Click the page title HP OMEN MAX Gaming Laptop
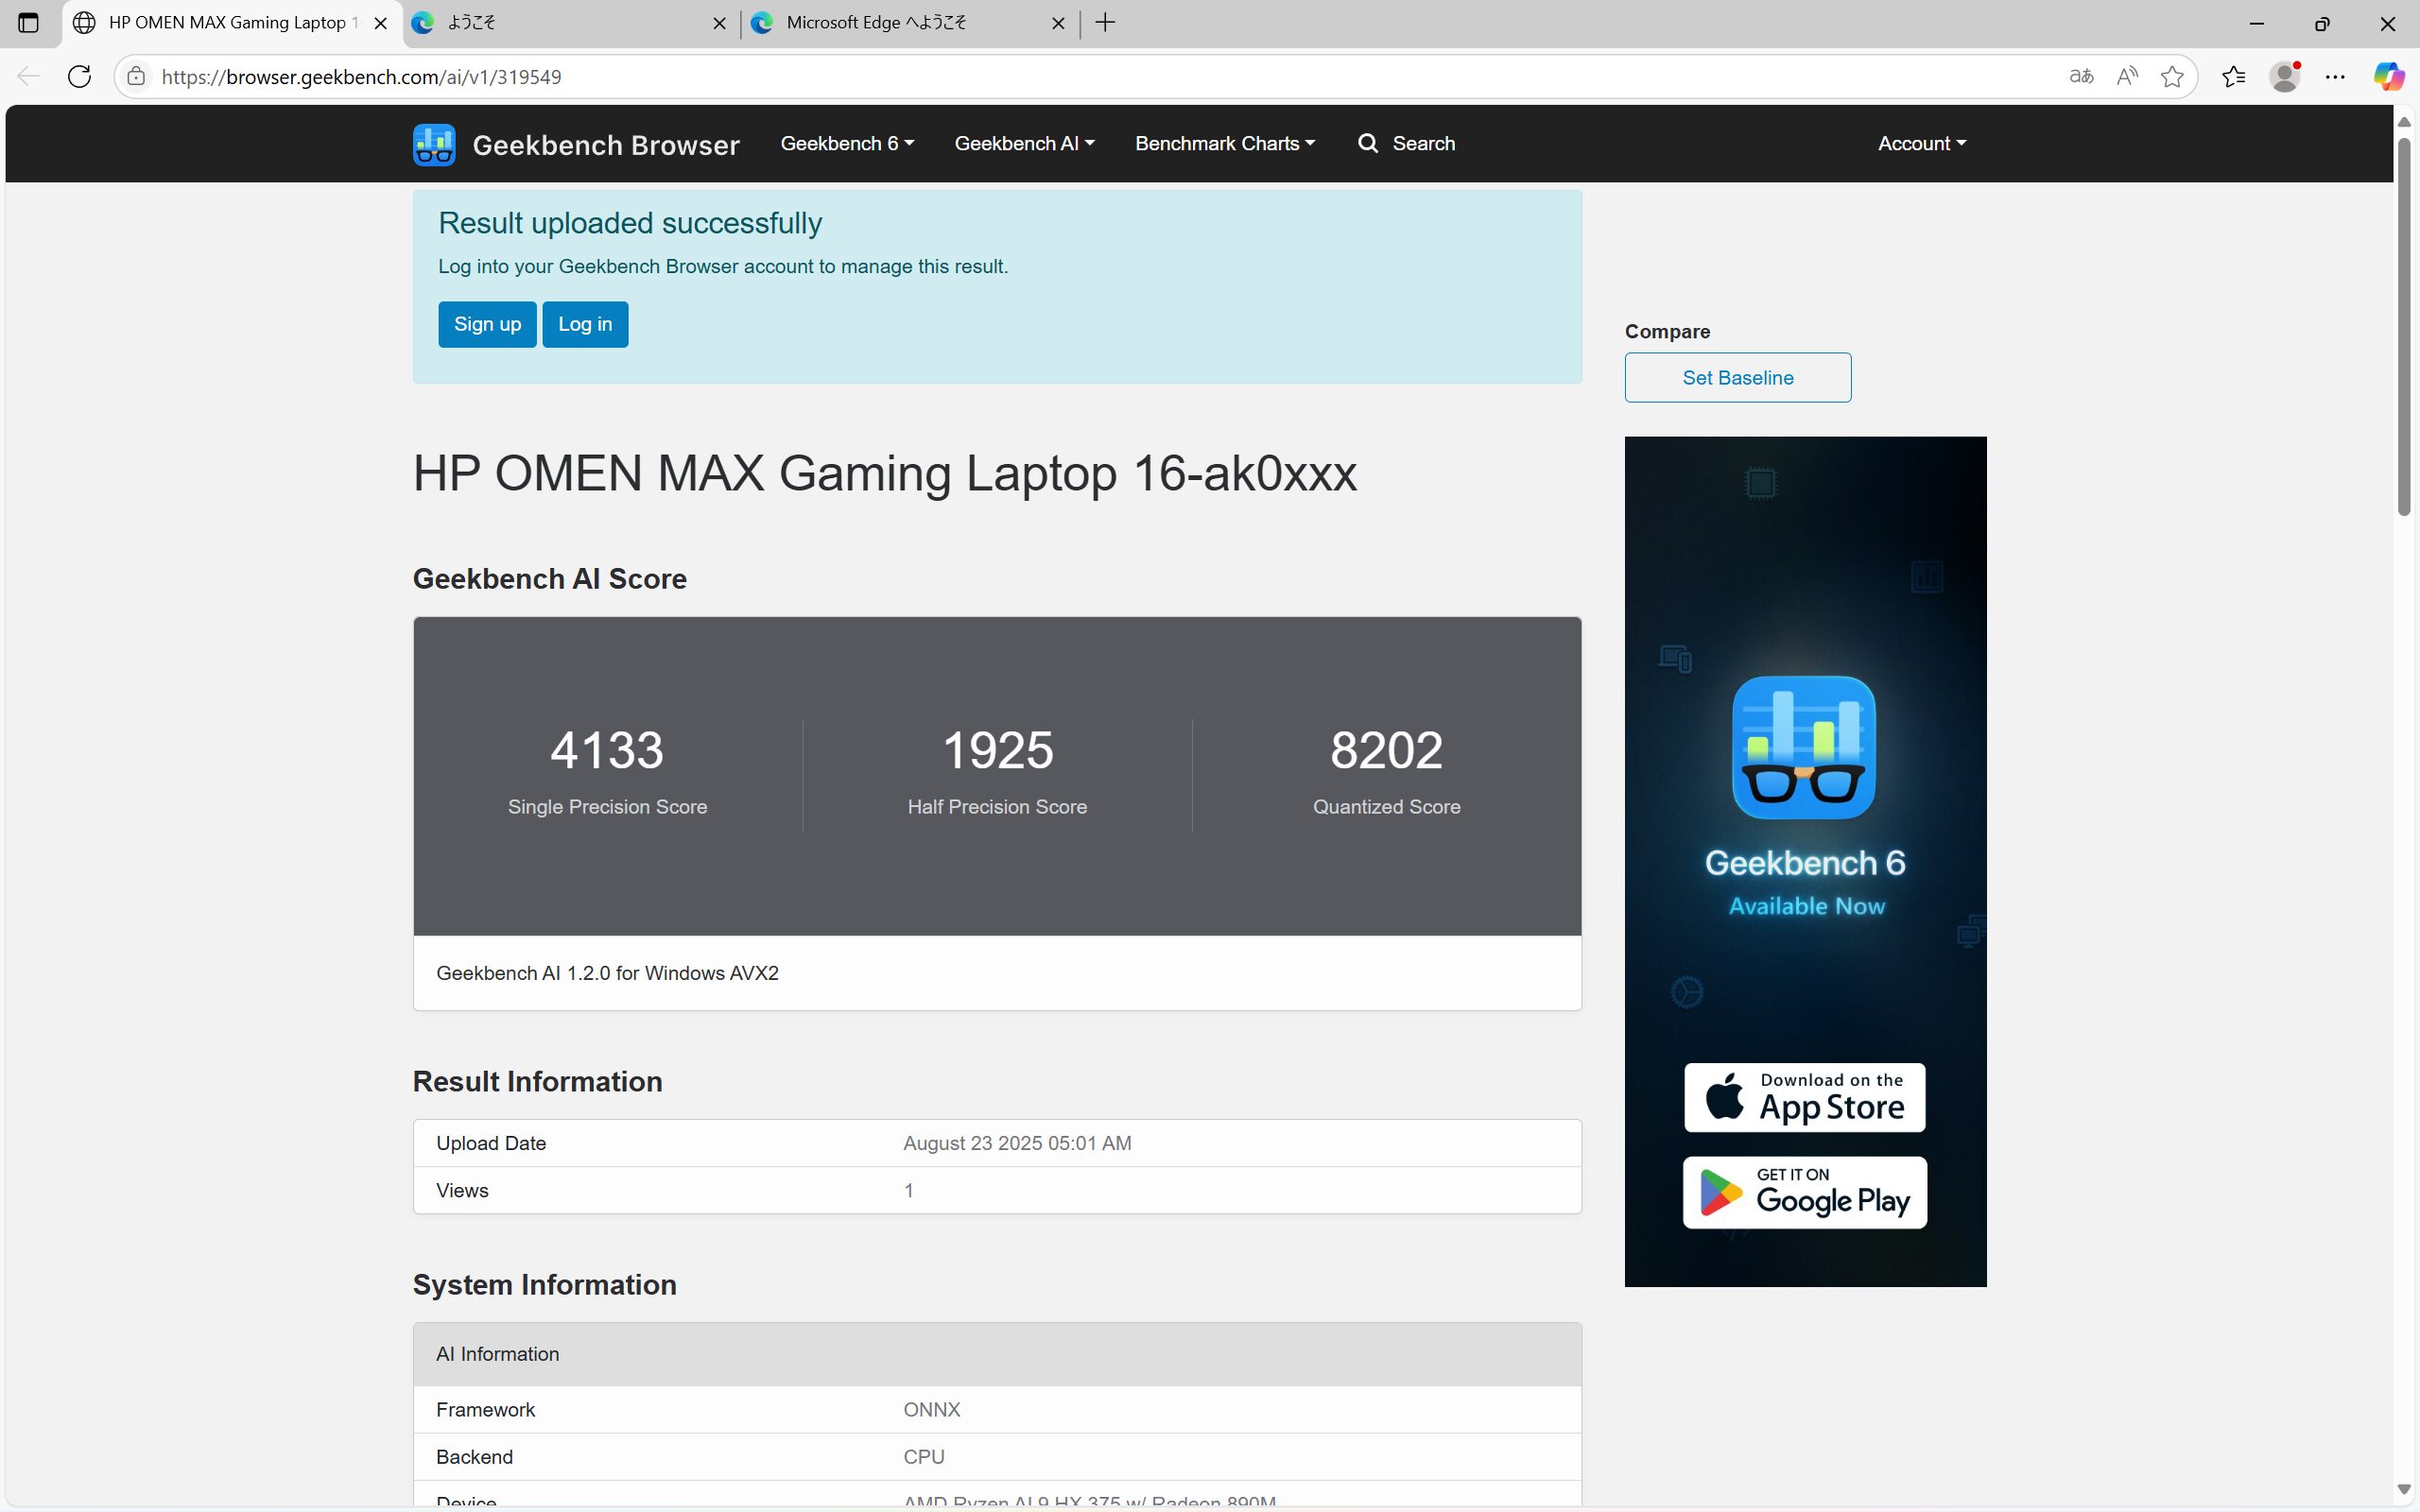This screenshot has height=1512, width=2420. point(884,473)
